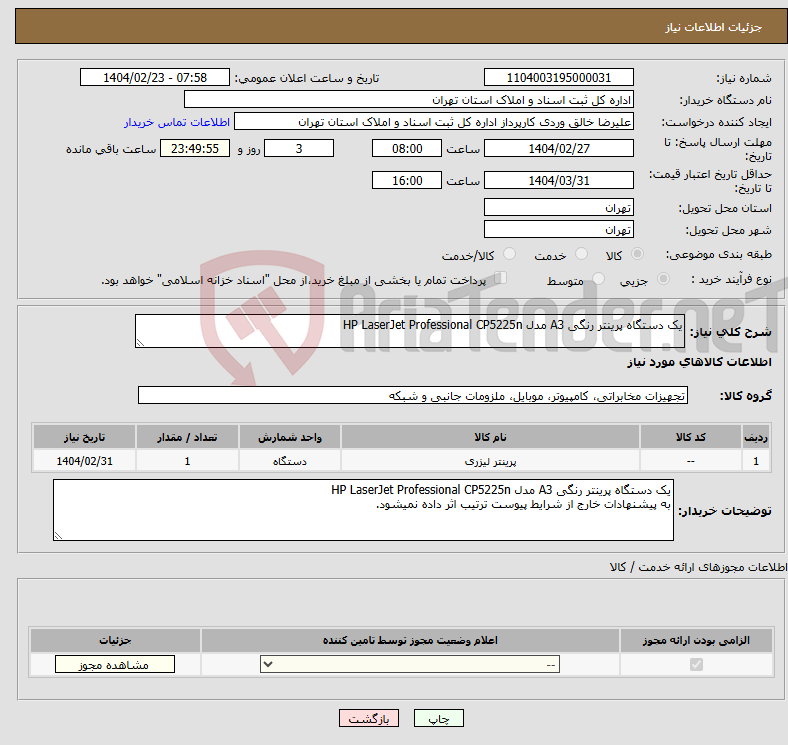This screenshot has height=745, width=788.
Task: Click the مشاهده مجوز button
Action: pyautogui.click(x=115, y=665)
